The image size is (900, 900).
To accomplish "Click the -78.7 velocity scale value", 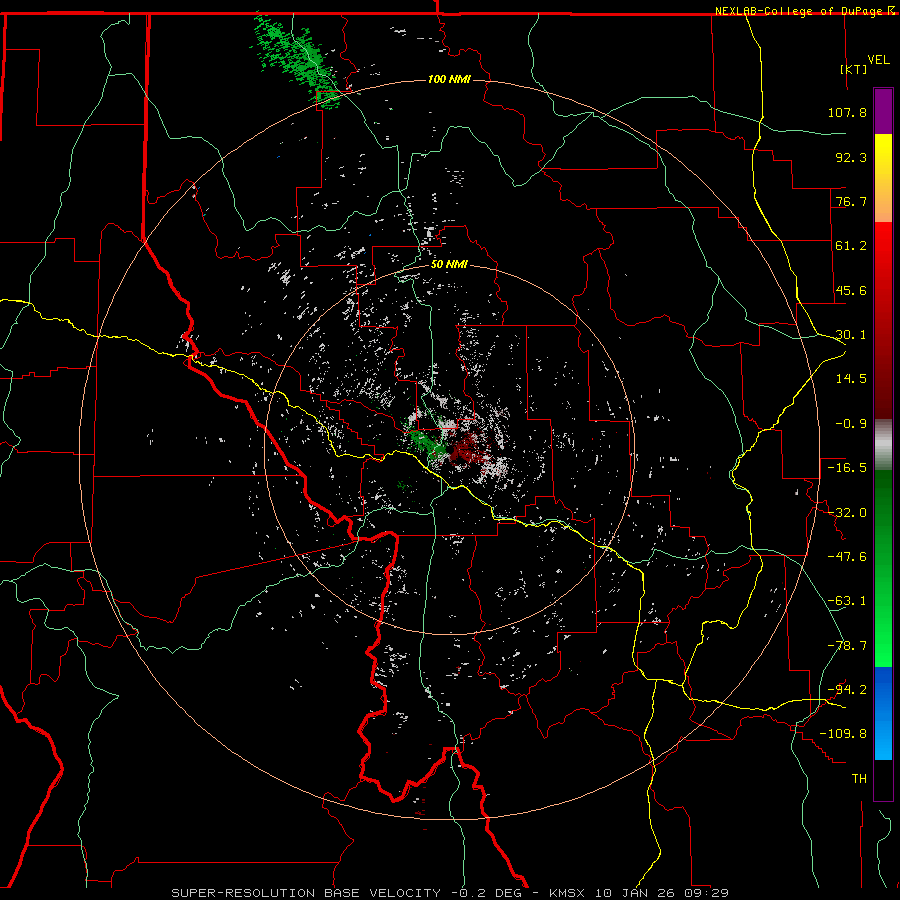I will (x=847, y=646).
